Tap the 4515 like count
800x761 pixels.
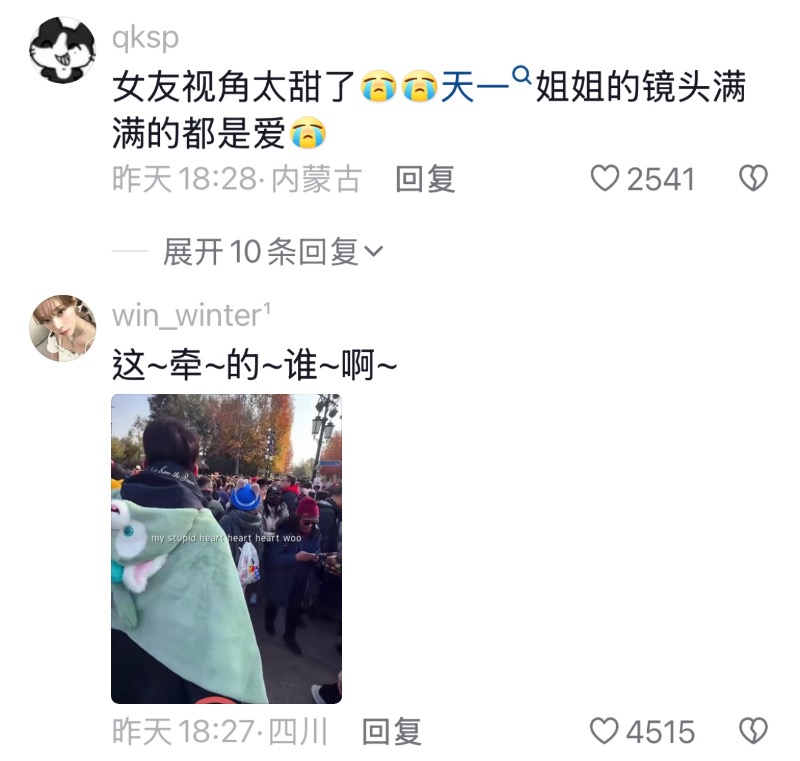[660, 732]
